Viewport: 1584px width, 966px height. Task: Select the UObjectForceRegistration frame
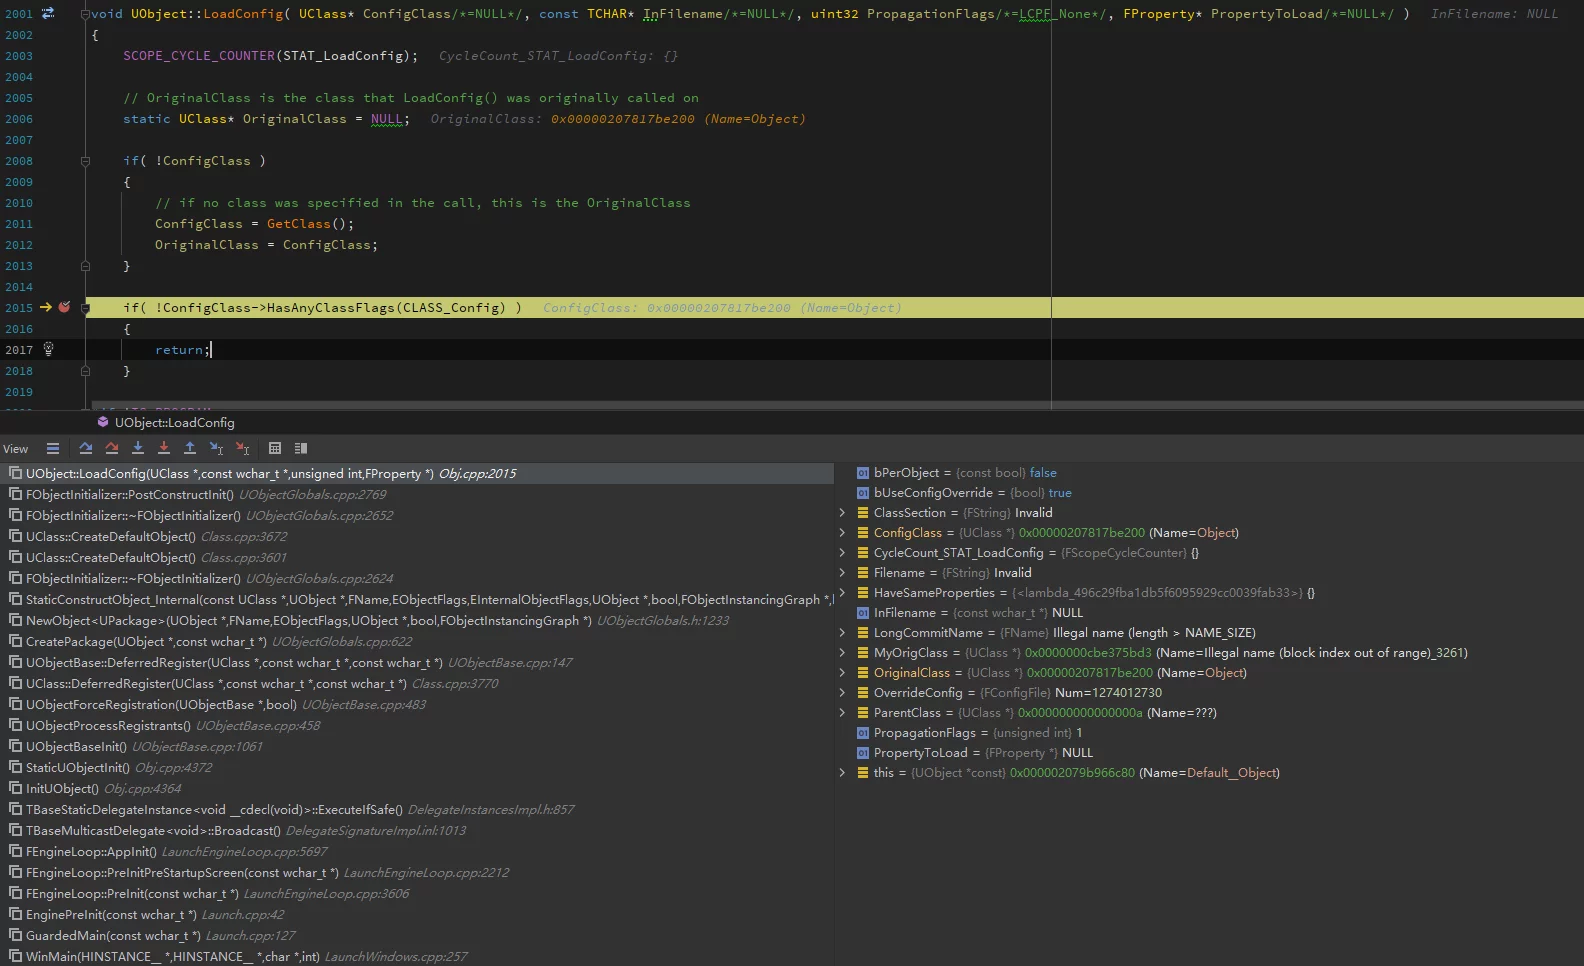click(417, 704)
